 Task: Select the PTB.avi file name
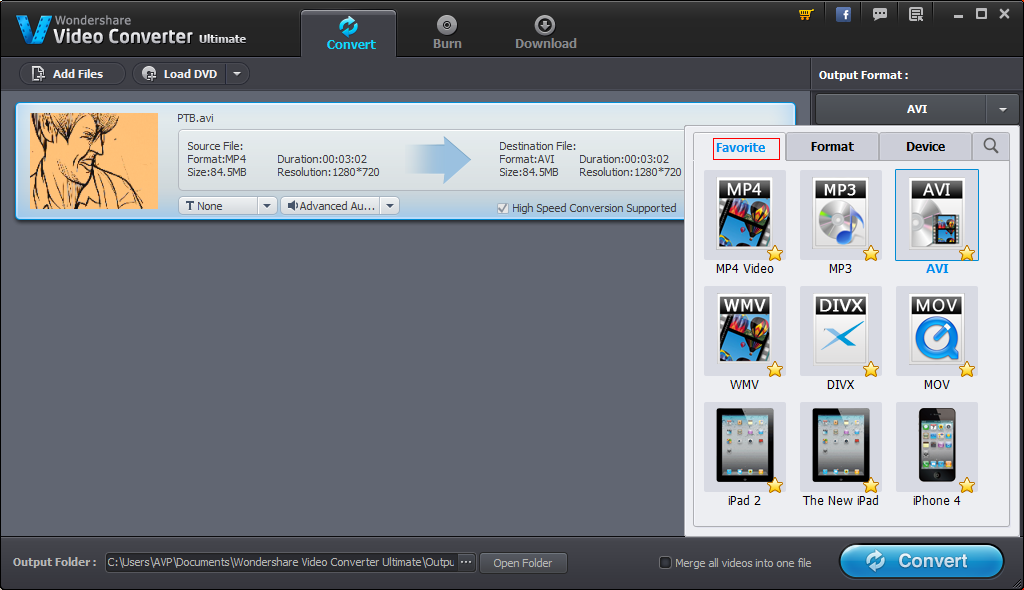pos(195,118)
